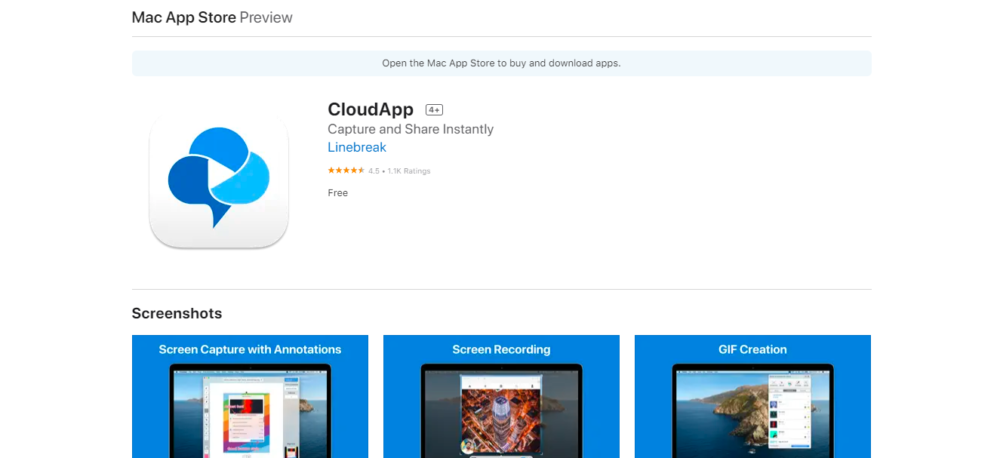Click the Screen Recording caption text
The height and width of the screenshot is (458, 1000).
[x=501, y=350]
